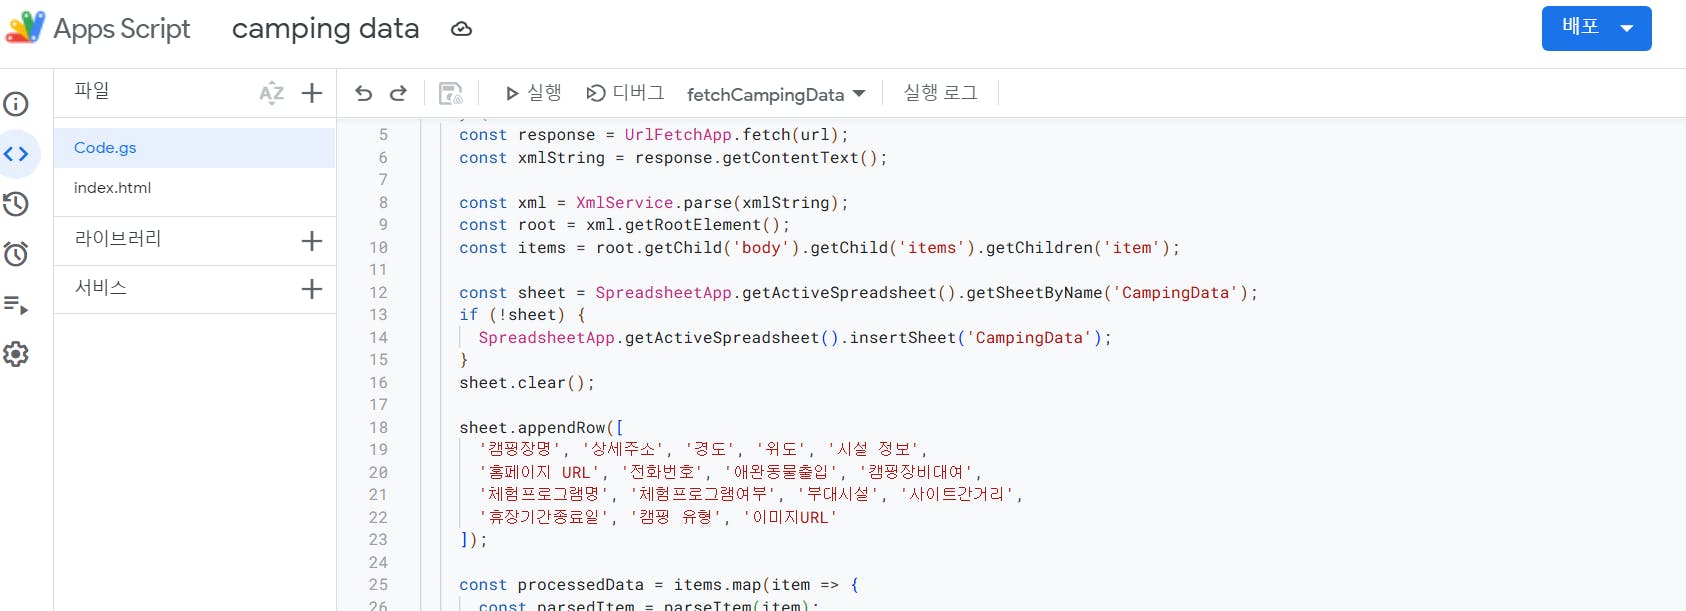Viewport: 1686px width, 611px height.
Task: Click 'CampingData' string on line 12
Action: [1175, 293]
